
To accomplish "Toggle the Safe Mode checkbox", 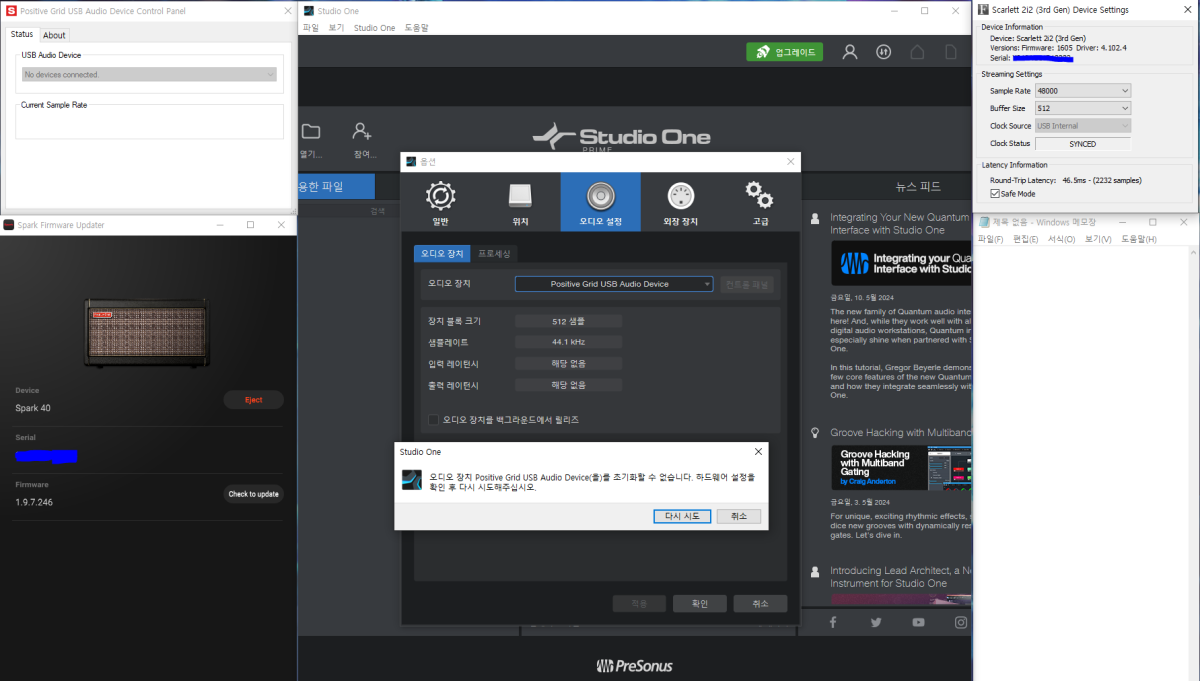I will 994,193.
